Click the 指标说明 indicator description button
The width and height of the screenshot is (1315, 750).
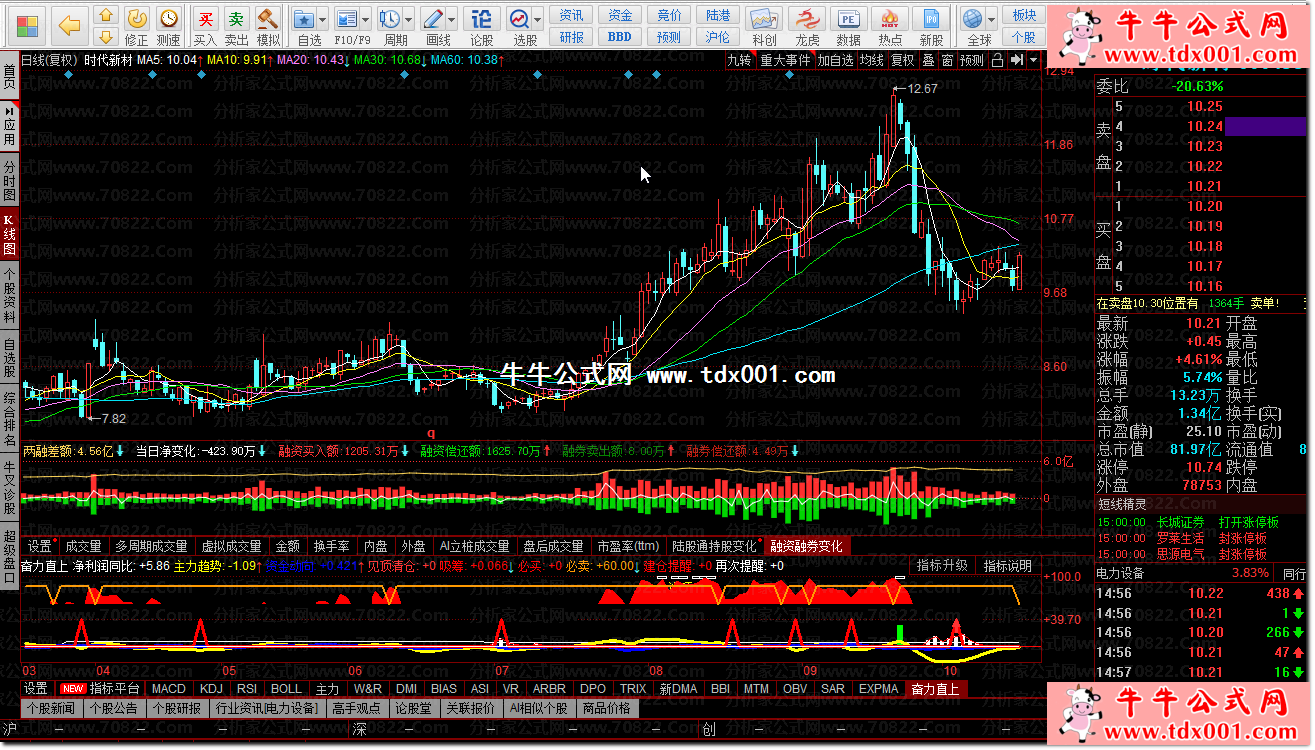pyautogui.click(x=1007, y=566)
